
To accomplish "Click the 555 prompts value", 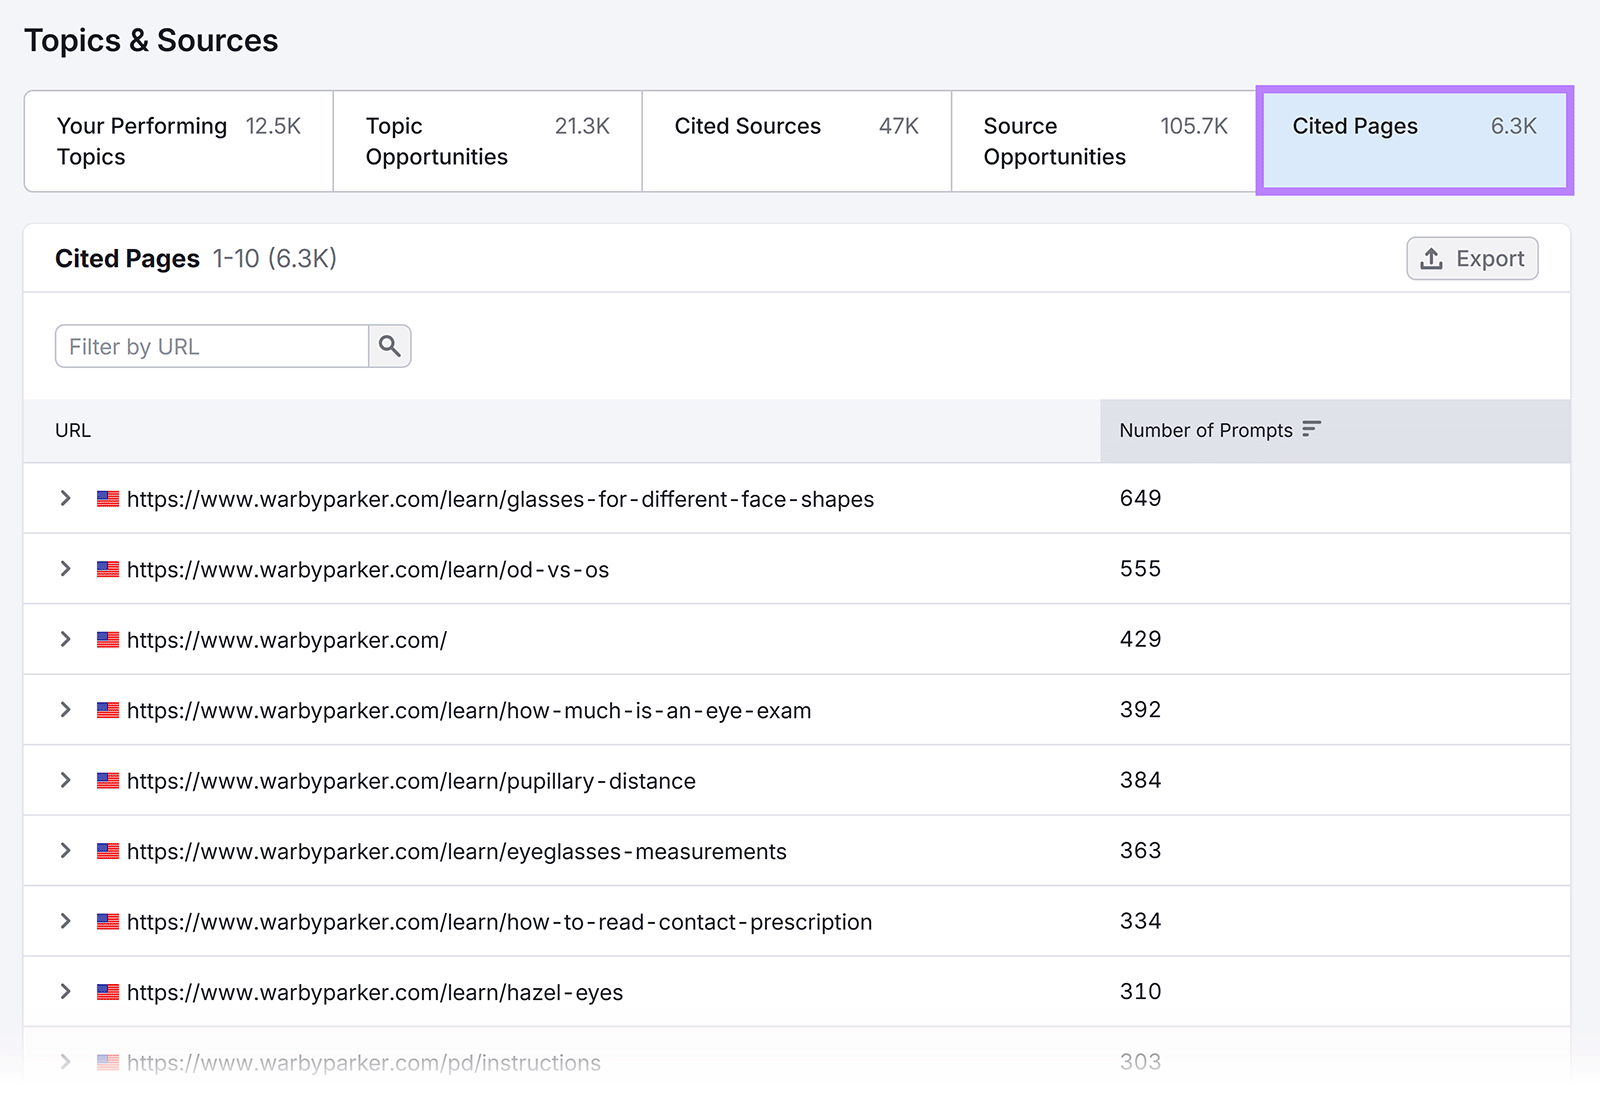I will [1140, 569].
